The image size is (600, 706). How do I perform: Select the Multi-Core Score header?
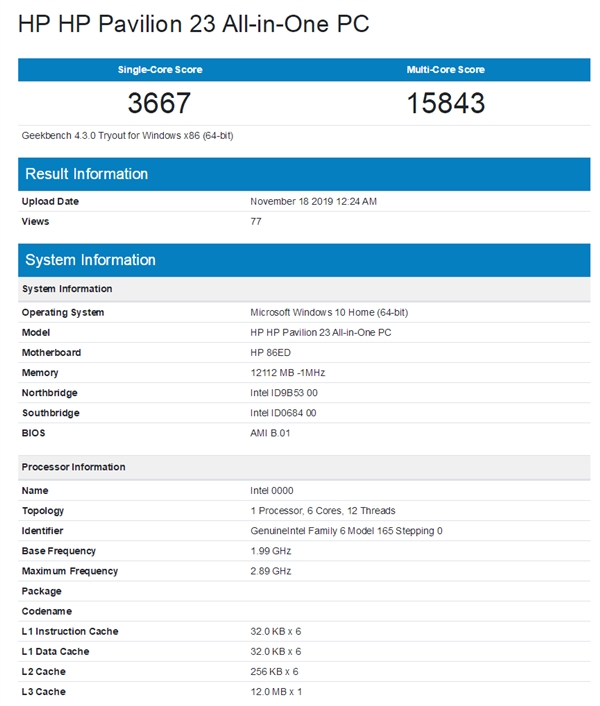(x=445, y=69)
